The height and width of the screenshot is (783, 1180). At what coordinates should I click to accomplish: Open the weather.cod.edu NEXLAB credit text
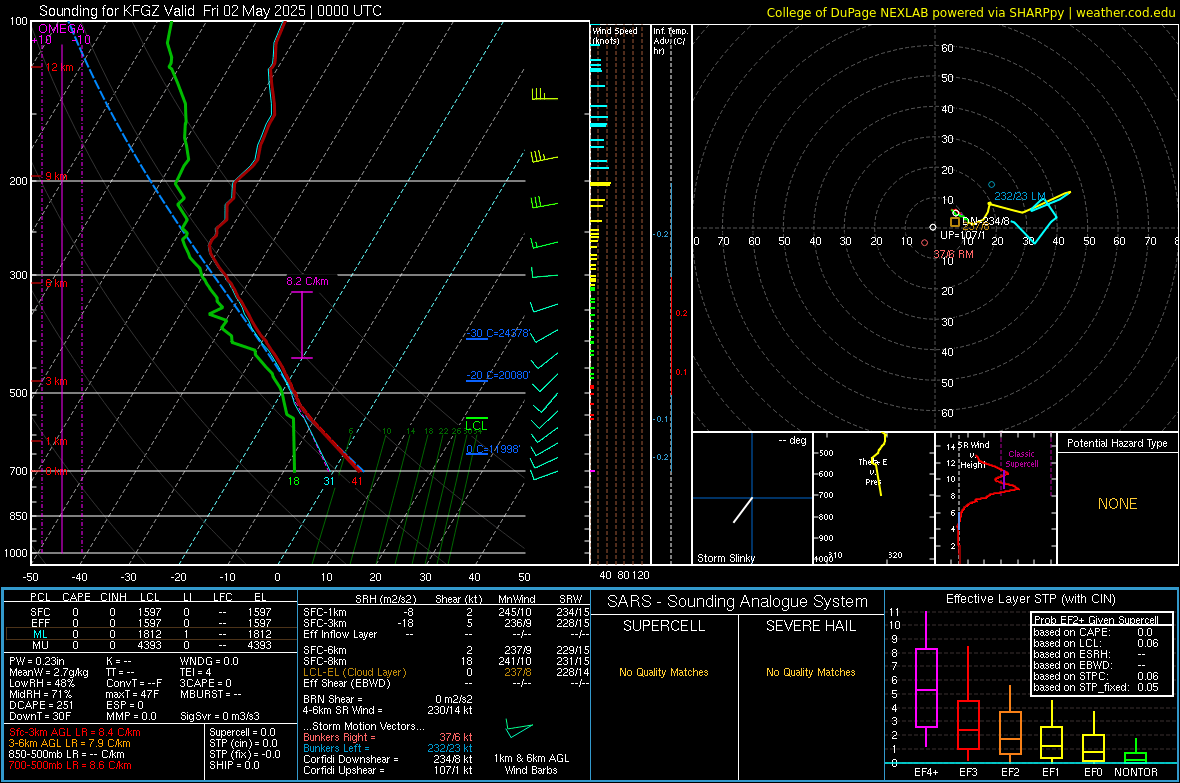970,12
